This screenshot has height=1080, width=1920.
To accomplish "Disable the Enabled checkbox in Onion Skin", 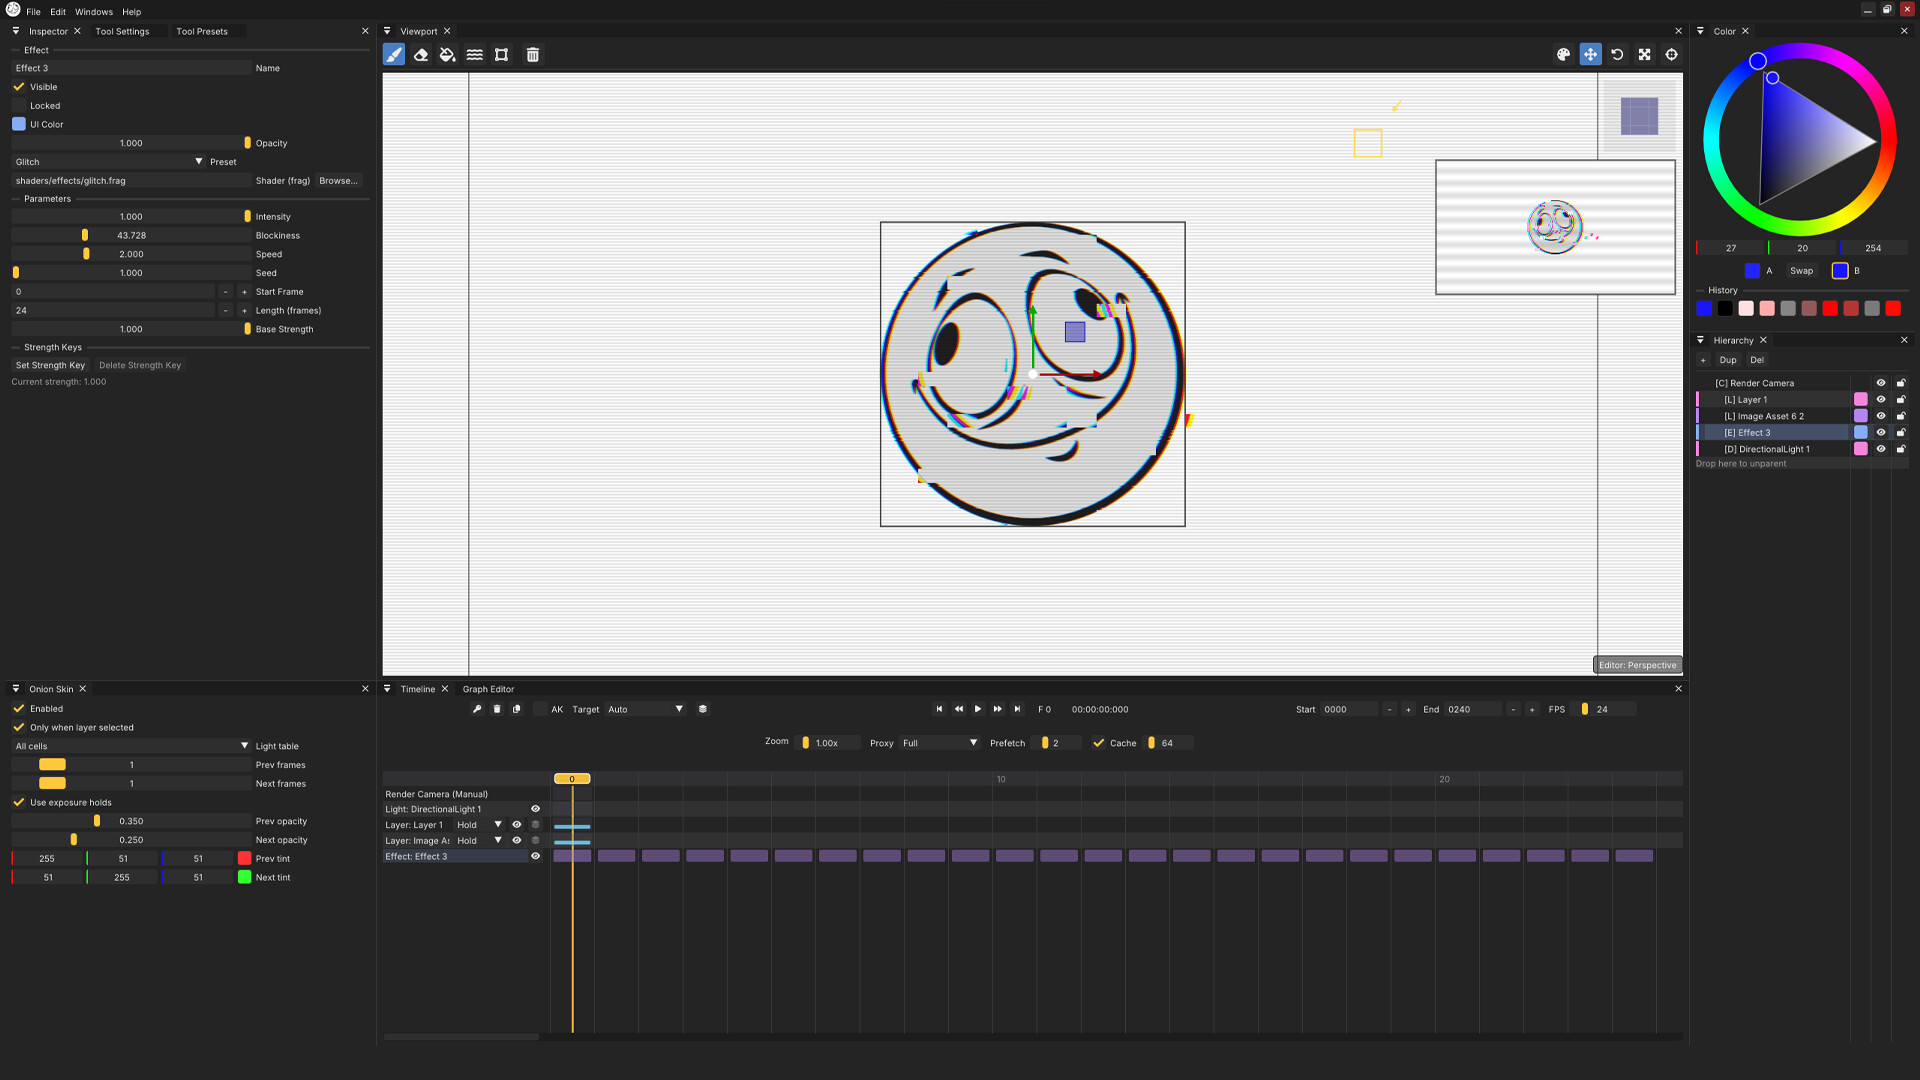I will 18,708.
